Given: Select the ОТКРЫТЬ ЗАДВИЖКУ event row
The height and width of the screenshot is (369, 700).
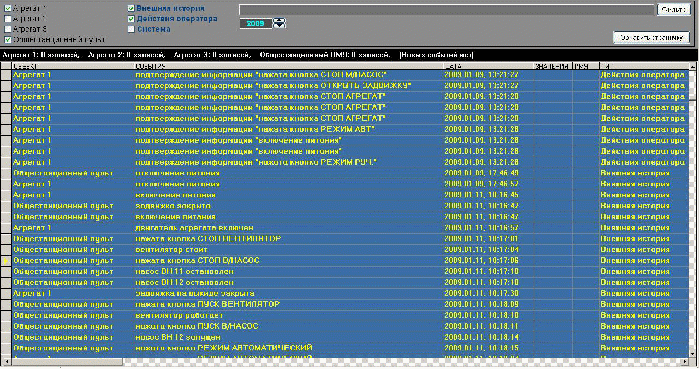Looking at the screenshot, I should tap(350, 86).
